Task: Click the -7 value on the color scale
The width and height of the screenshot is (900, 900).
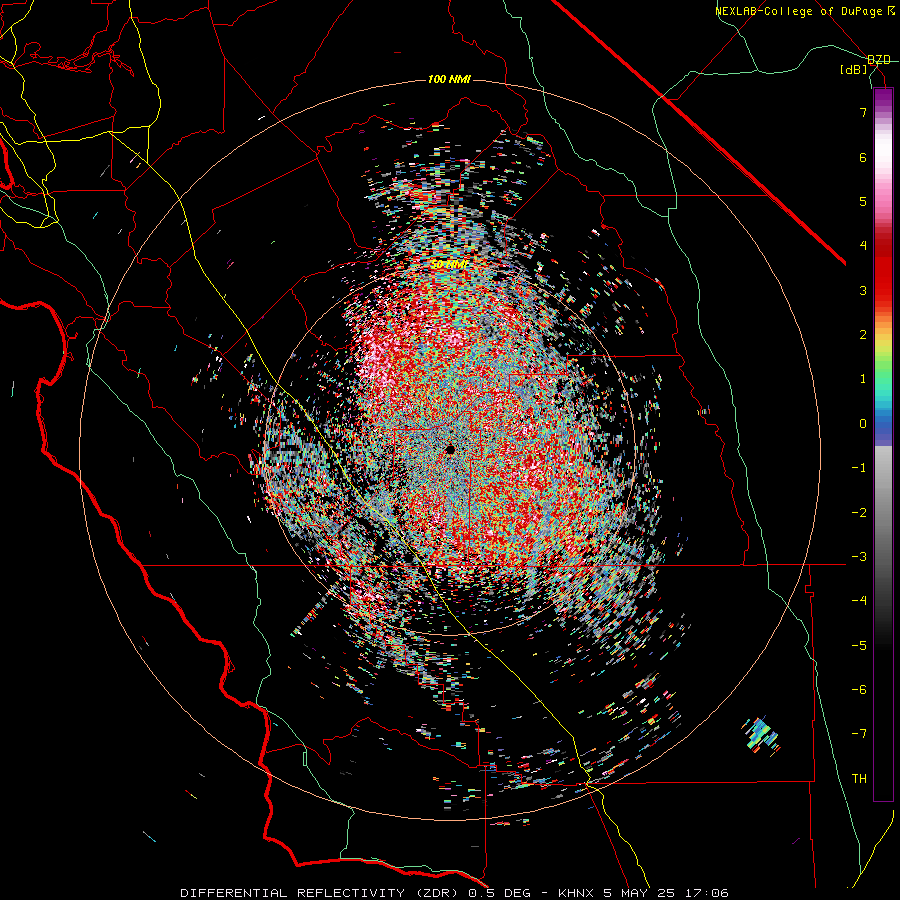Action: (x=859, y=734)
